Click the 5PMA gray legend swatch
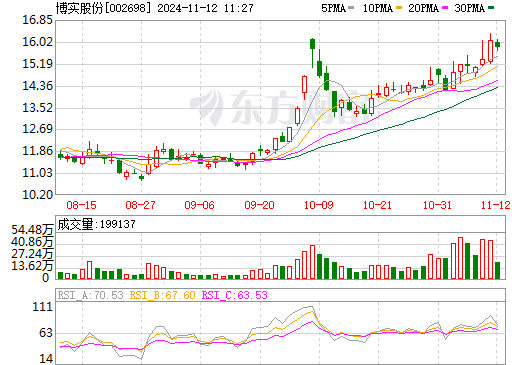This screenshot has width=520, height=365. 351,8
